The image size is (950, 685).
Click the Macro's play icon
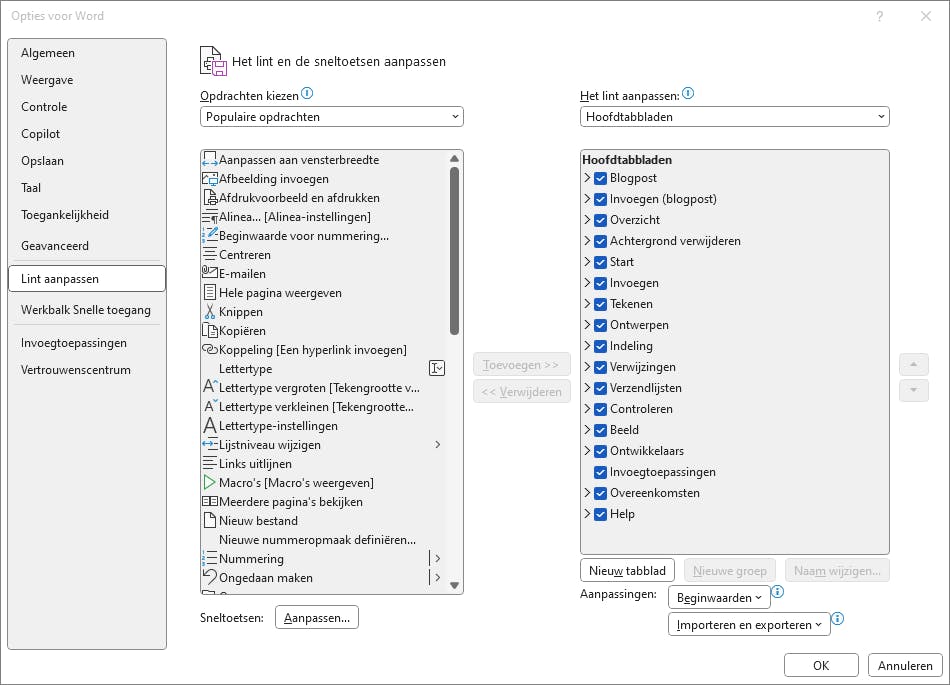210,483
